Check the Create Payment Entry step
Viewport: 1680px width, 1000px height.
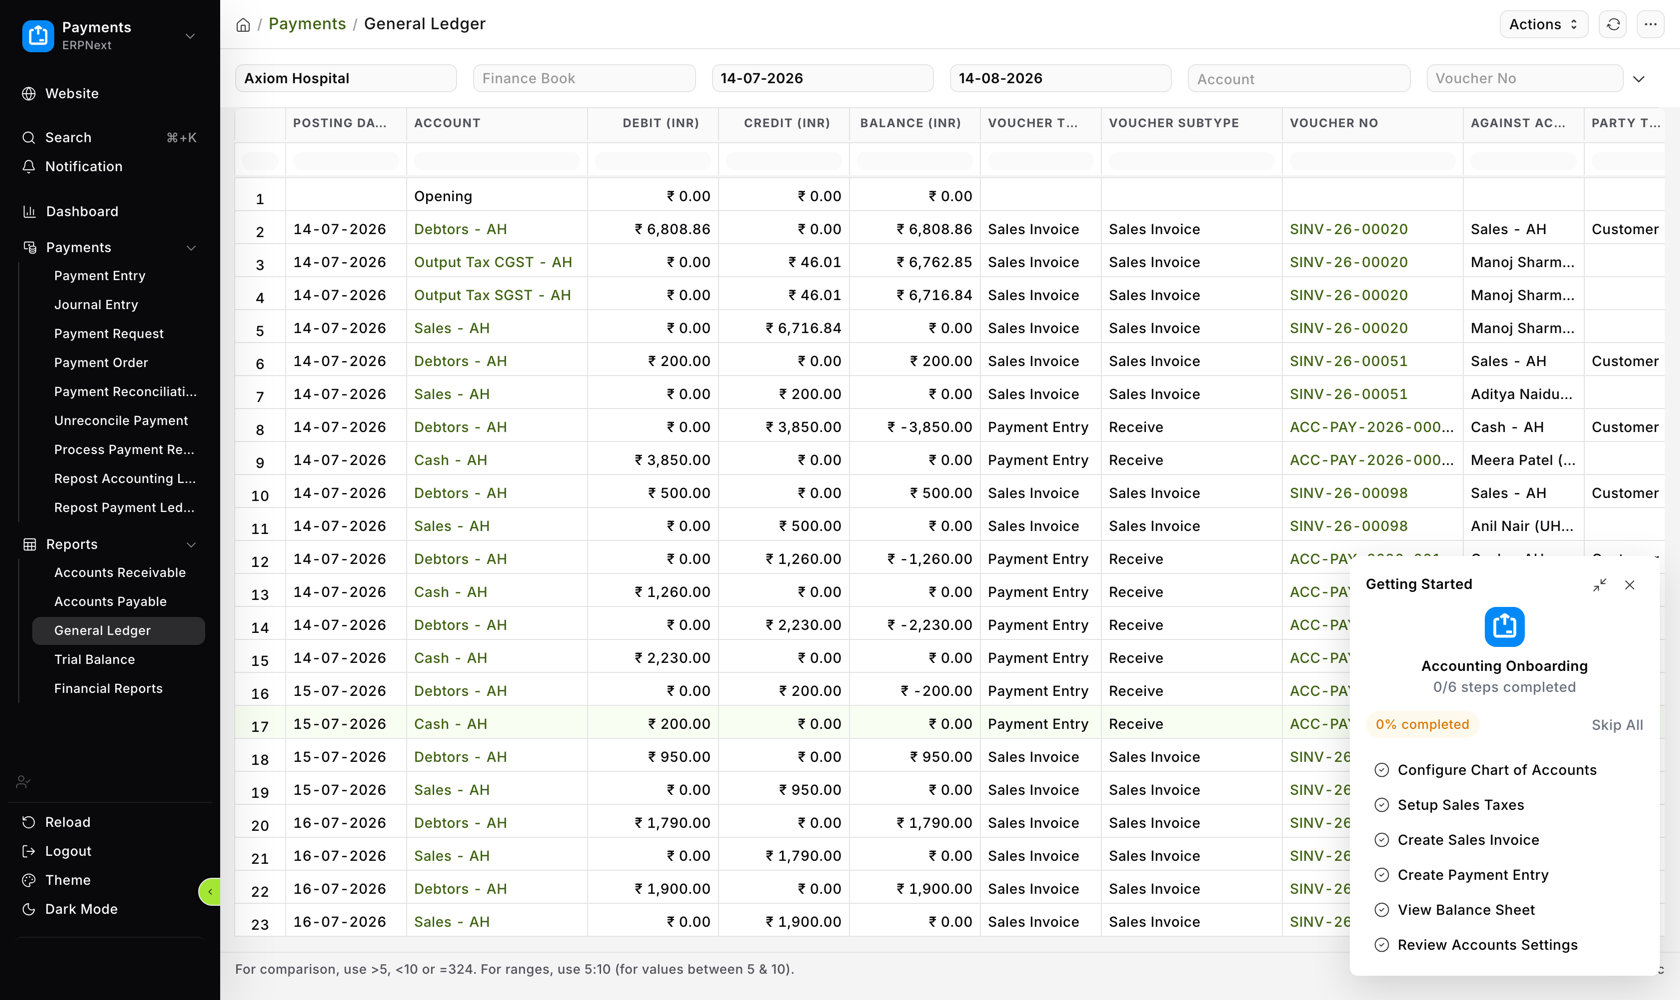tap(1382, 875)
